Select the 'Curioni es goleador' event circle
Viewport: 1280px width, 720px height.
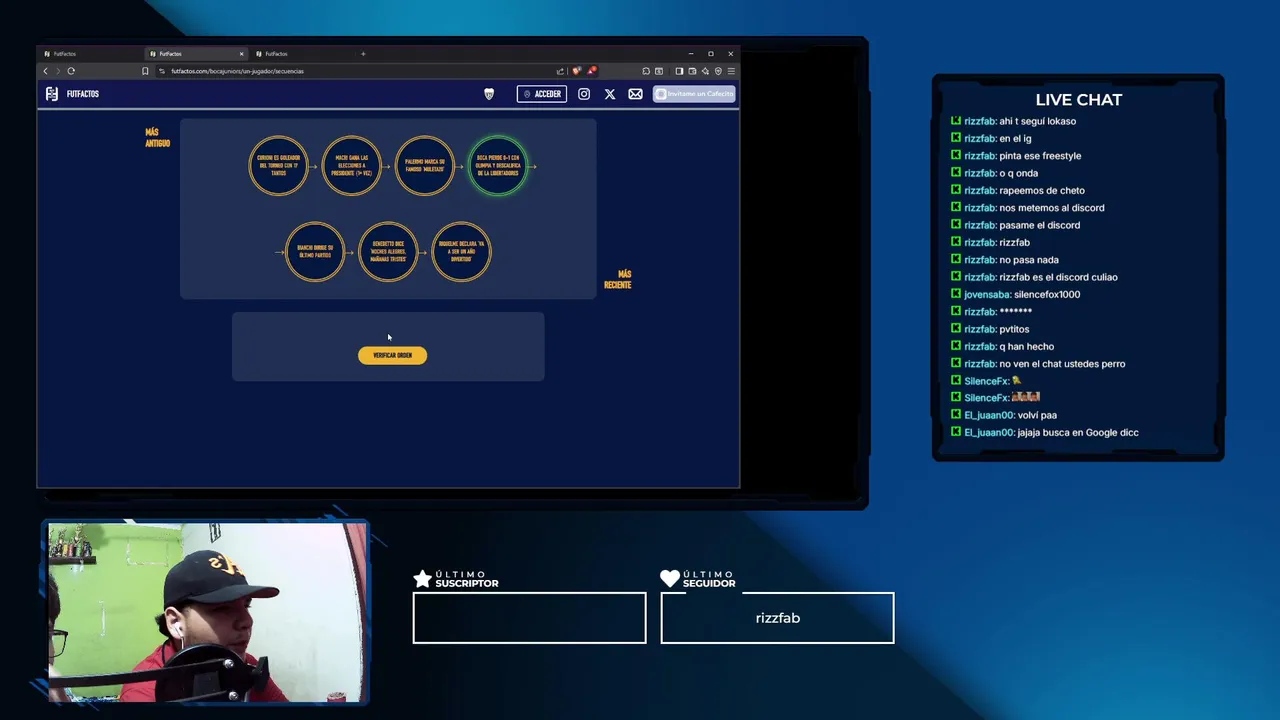click(x=278, y=166)
